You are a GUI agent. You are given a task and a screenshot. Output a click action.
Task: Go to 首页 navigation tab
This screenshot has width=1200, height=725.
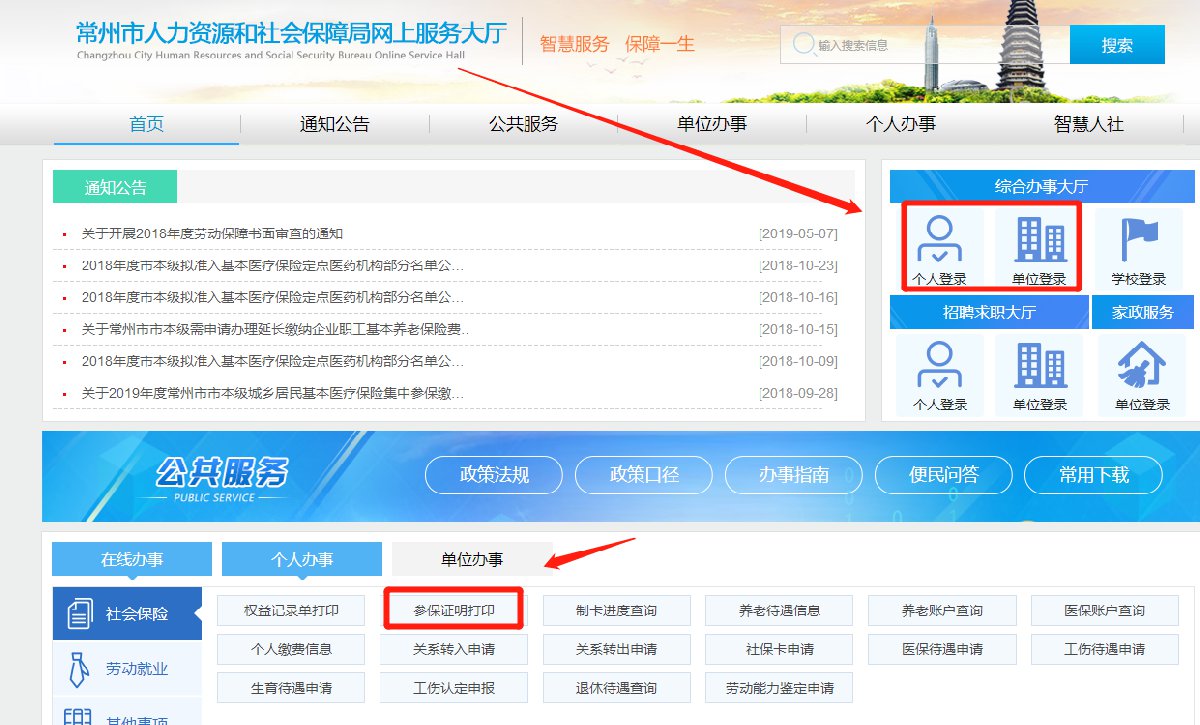146,124
